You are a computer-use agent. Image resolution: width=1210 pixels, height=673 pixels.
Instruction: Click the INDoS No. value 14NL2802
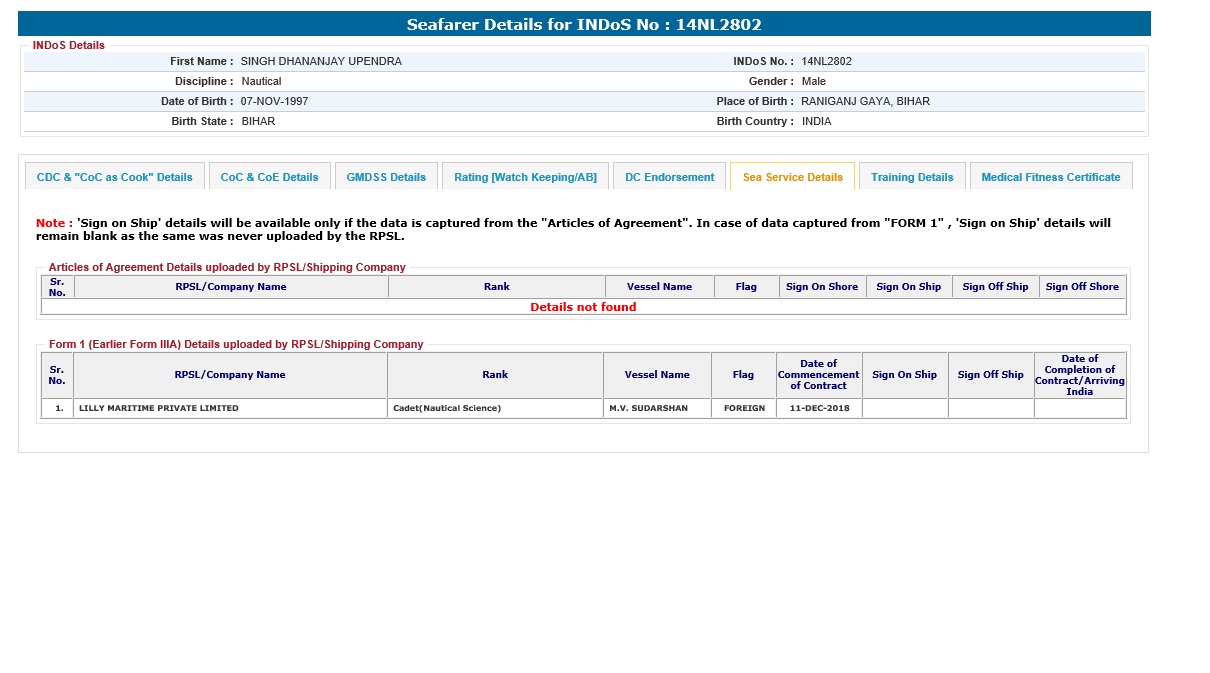click(826, 61)
